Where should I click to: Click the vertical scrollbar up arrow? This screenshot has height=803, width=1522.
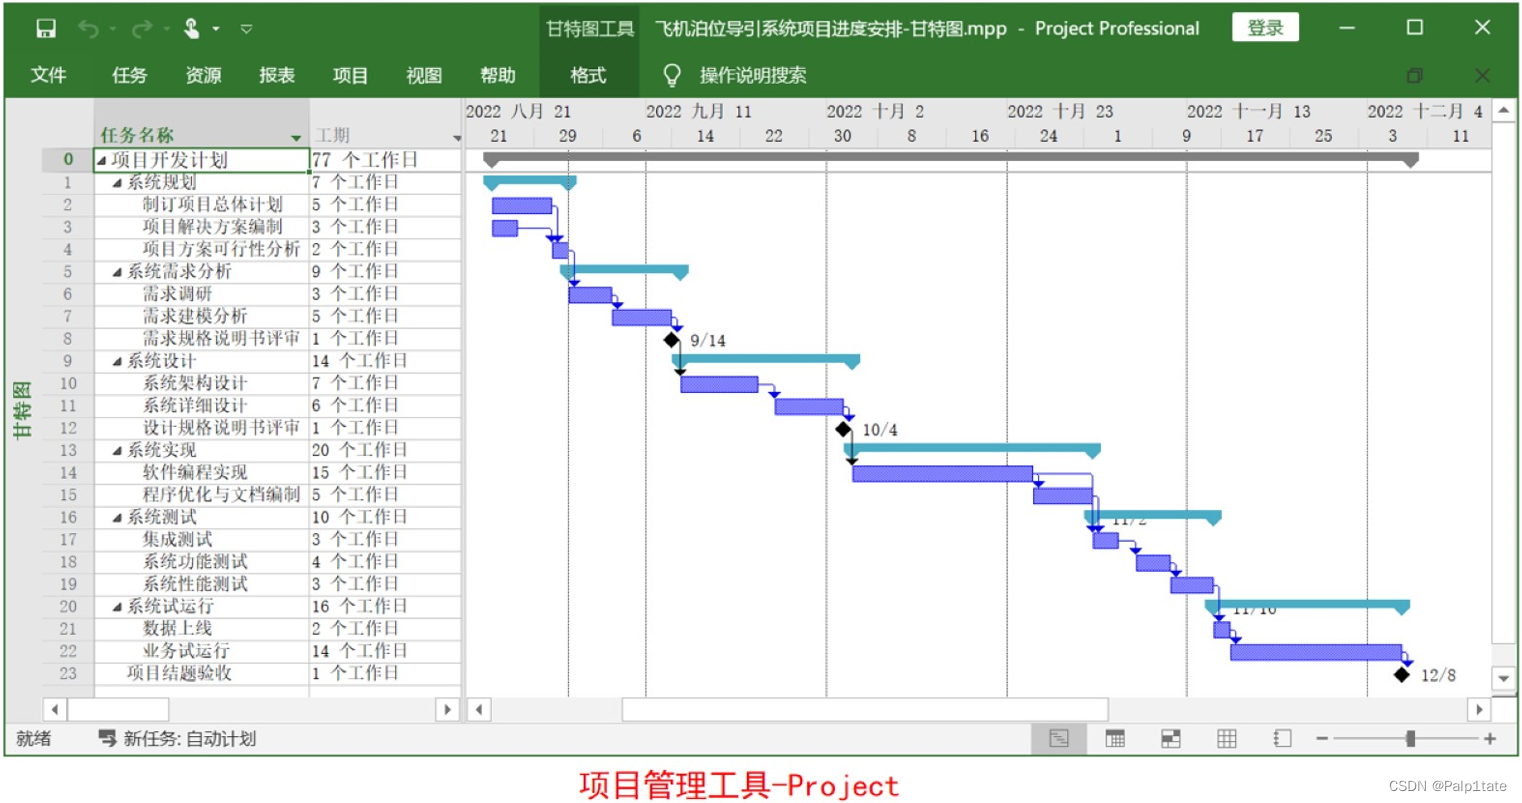tap(1504, 111)
